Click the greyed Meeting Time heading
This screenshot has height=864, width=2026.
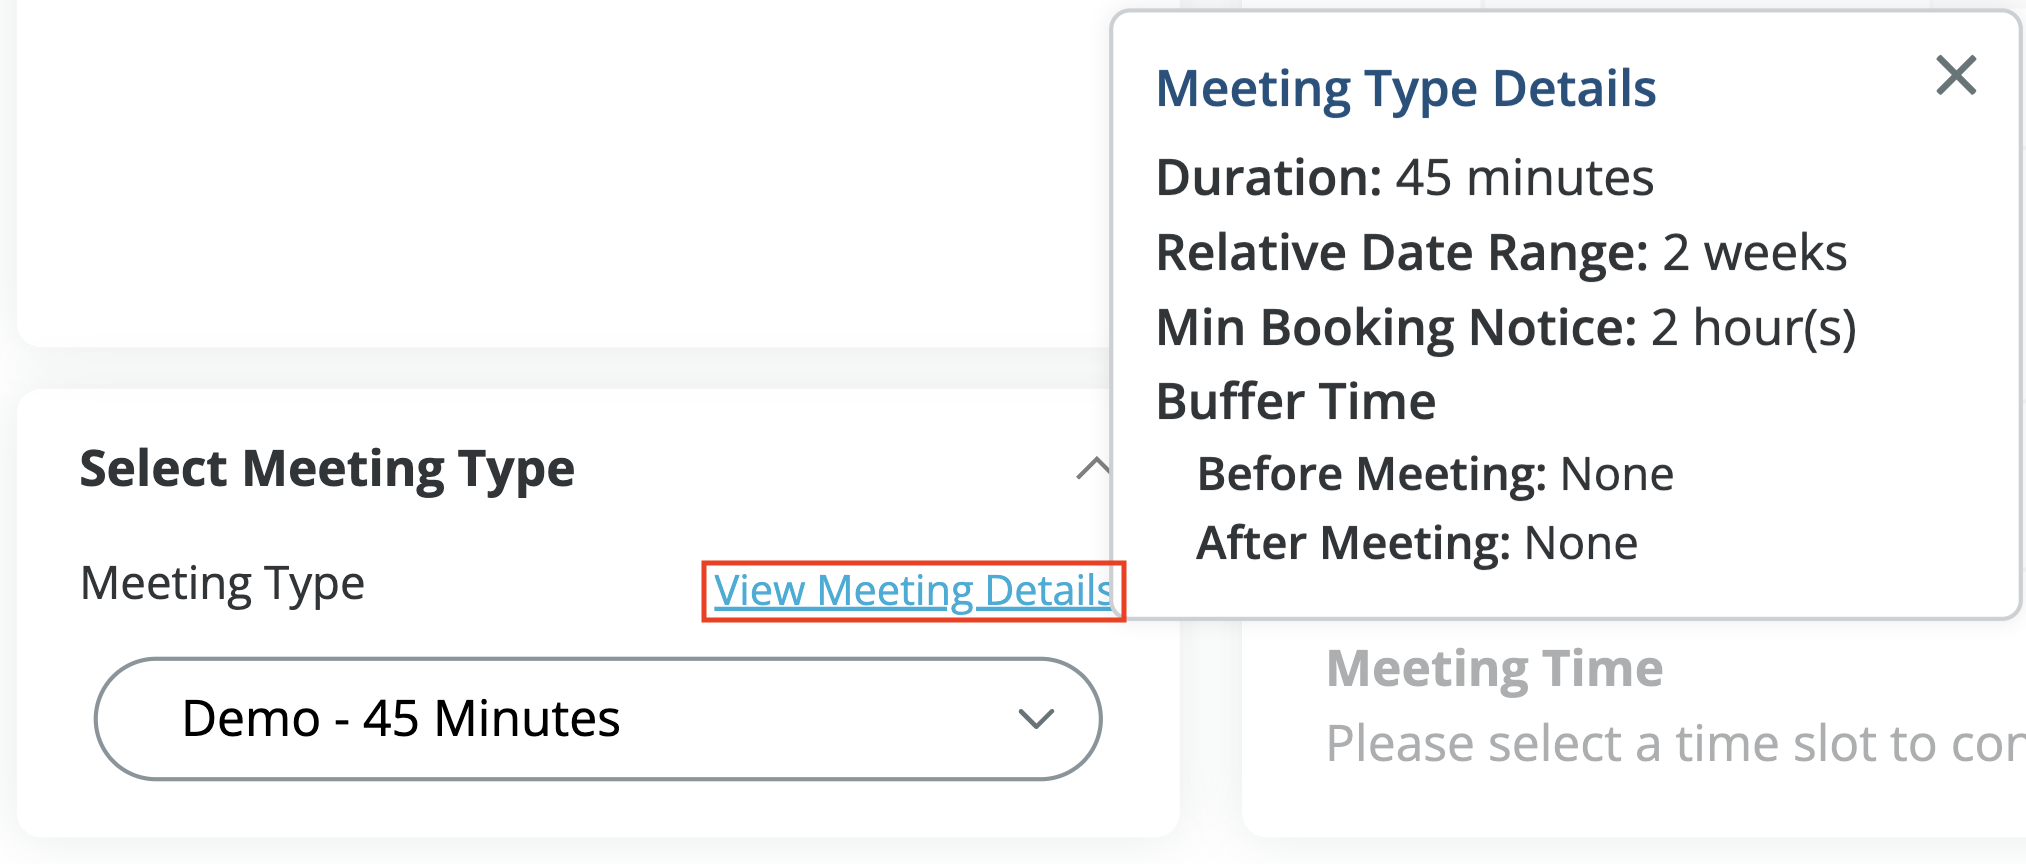point(1494,668)
